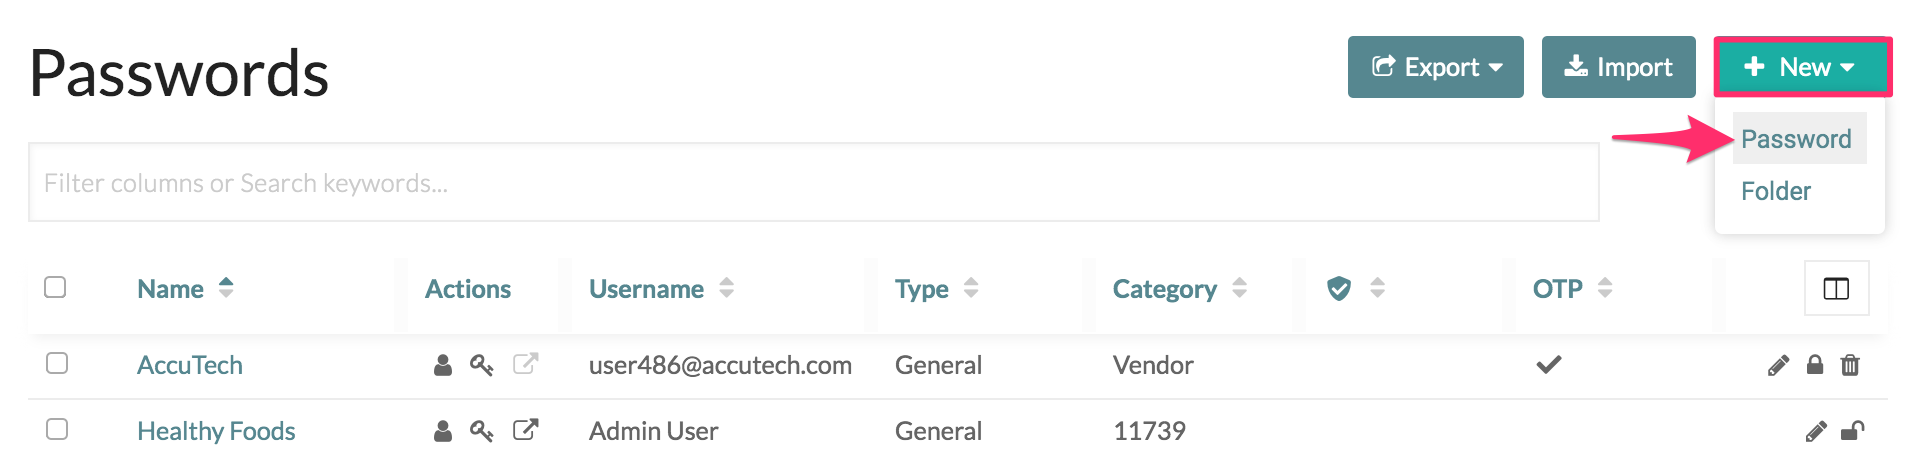Open the Export dropdown
Viewport: 1914px width, 462px height.
(x=1436, y=67)
